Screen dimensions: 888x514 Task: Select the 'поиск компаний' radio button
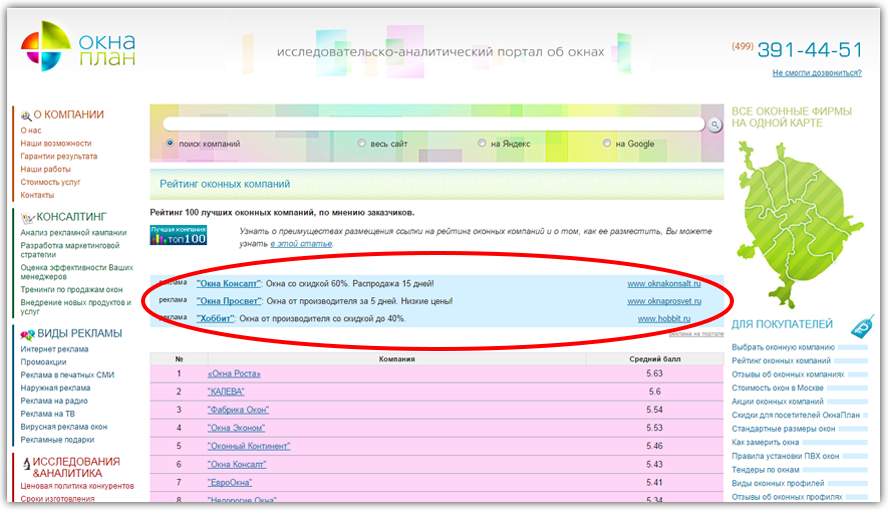[170, 144]
